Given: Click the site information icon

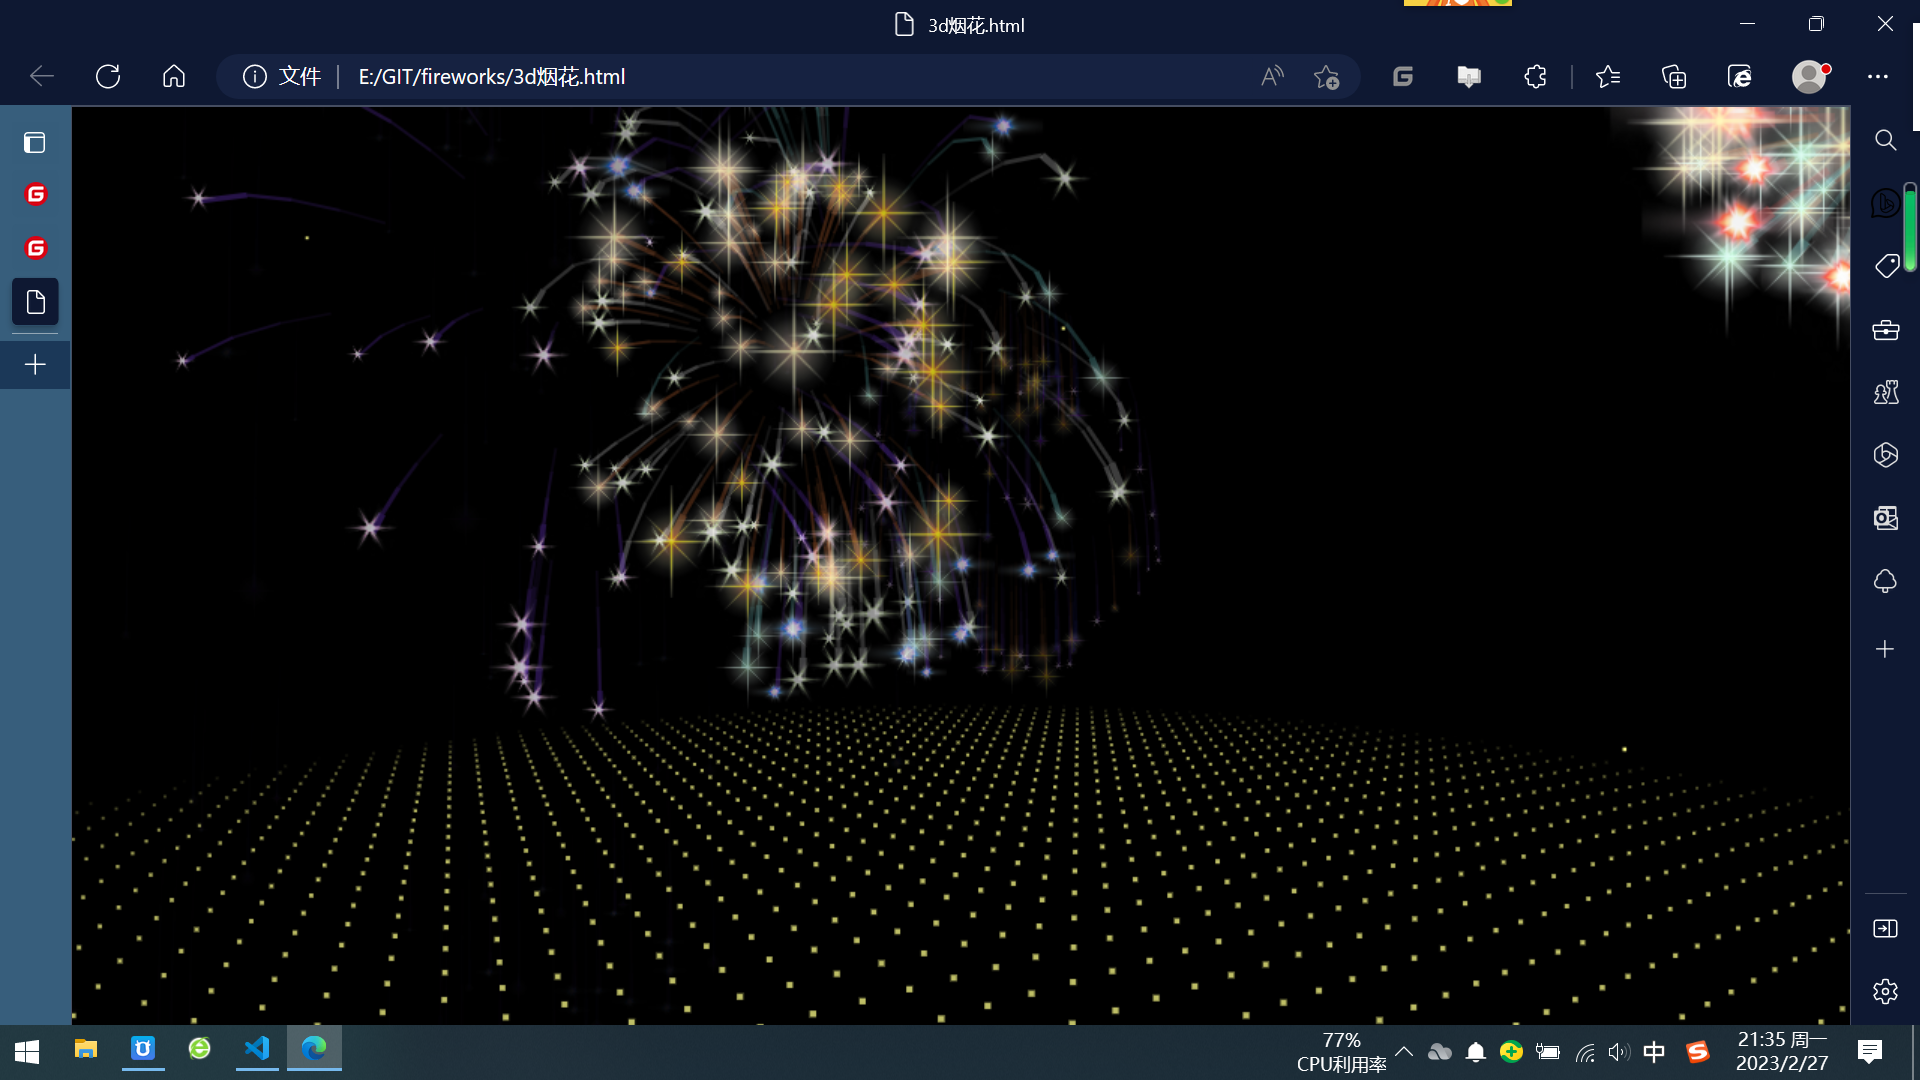Looking at the screenshot, I should pos(255,77).
